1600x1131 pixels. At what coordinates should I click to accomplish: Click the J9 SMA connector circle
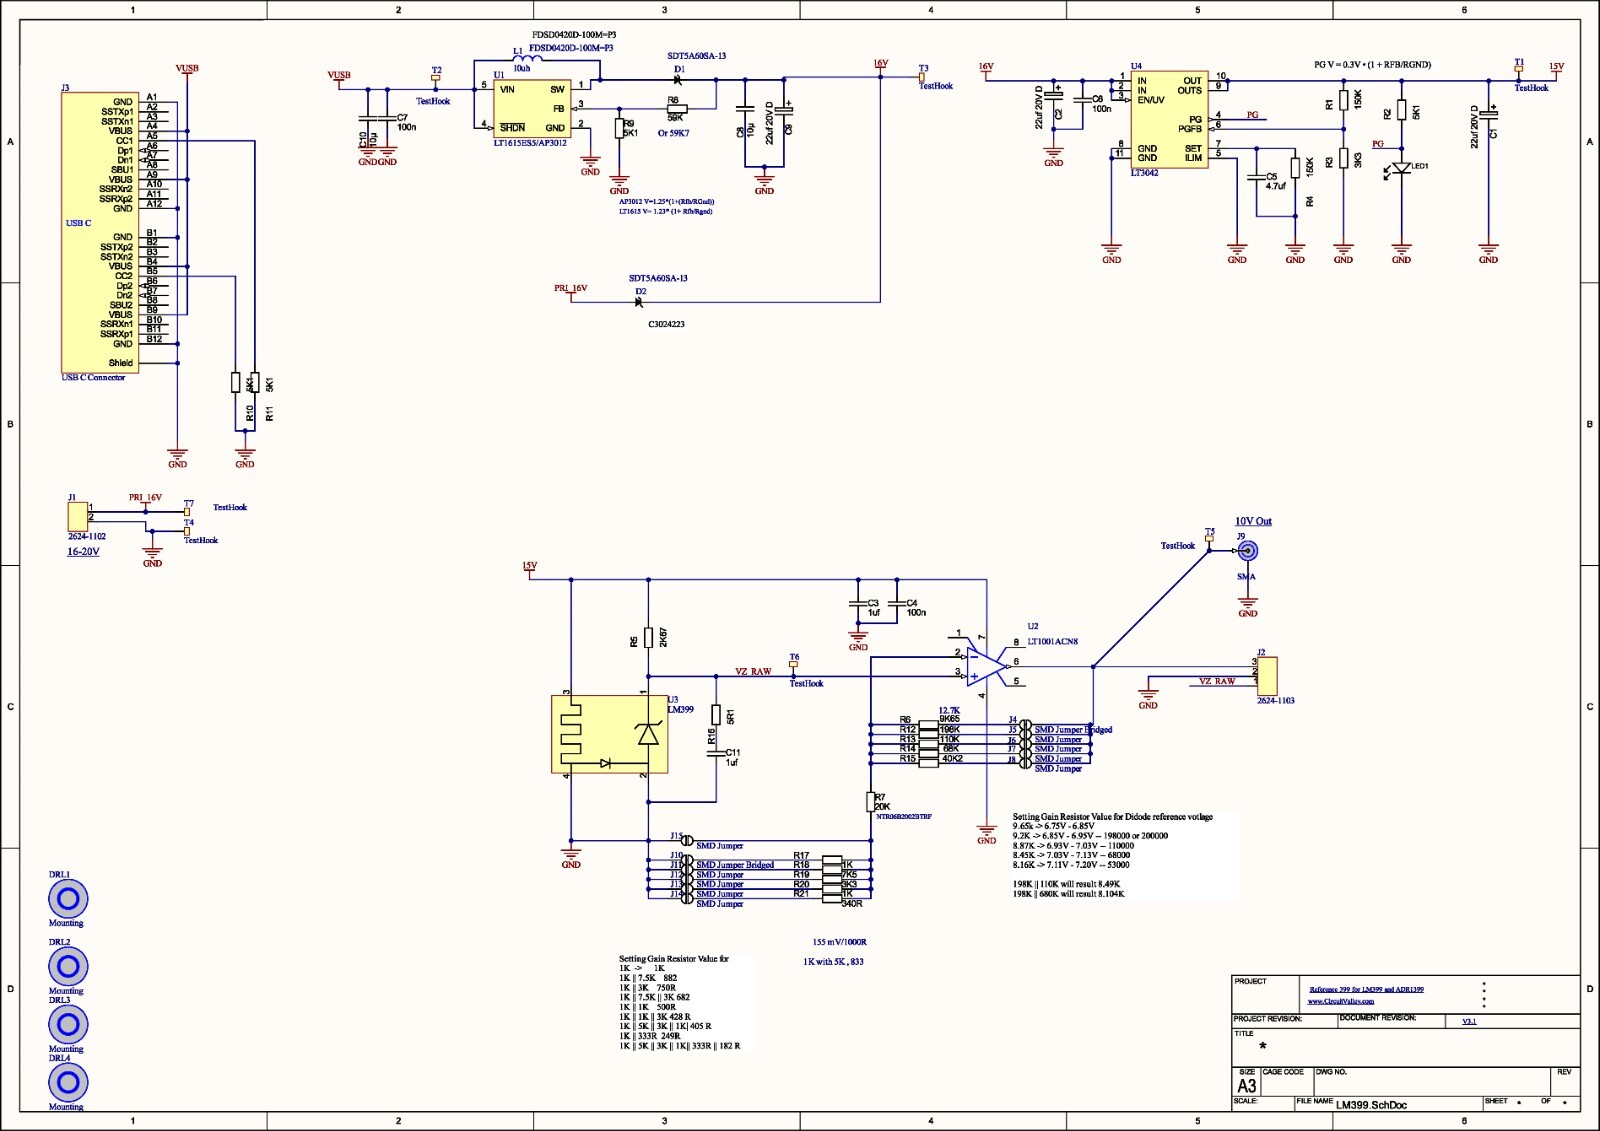[1247, 550]
